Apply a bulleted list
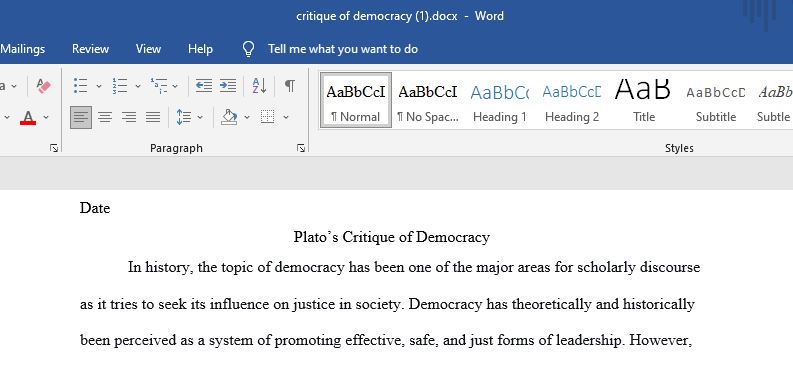This screenshot has width=793, height=365. point(80,86)
